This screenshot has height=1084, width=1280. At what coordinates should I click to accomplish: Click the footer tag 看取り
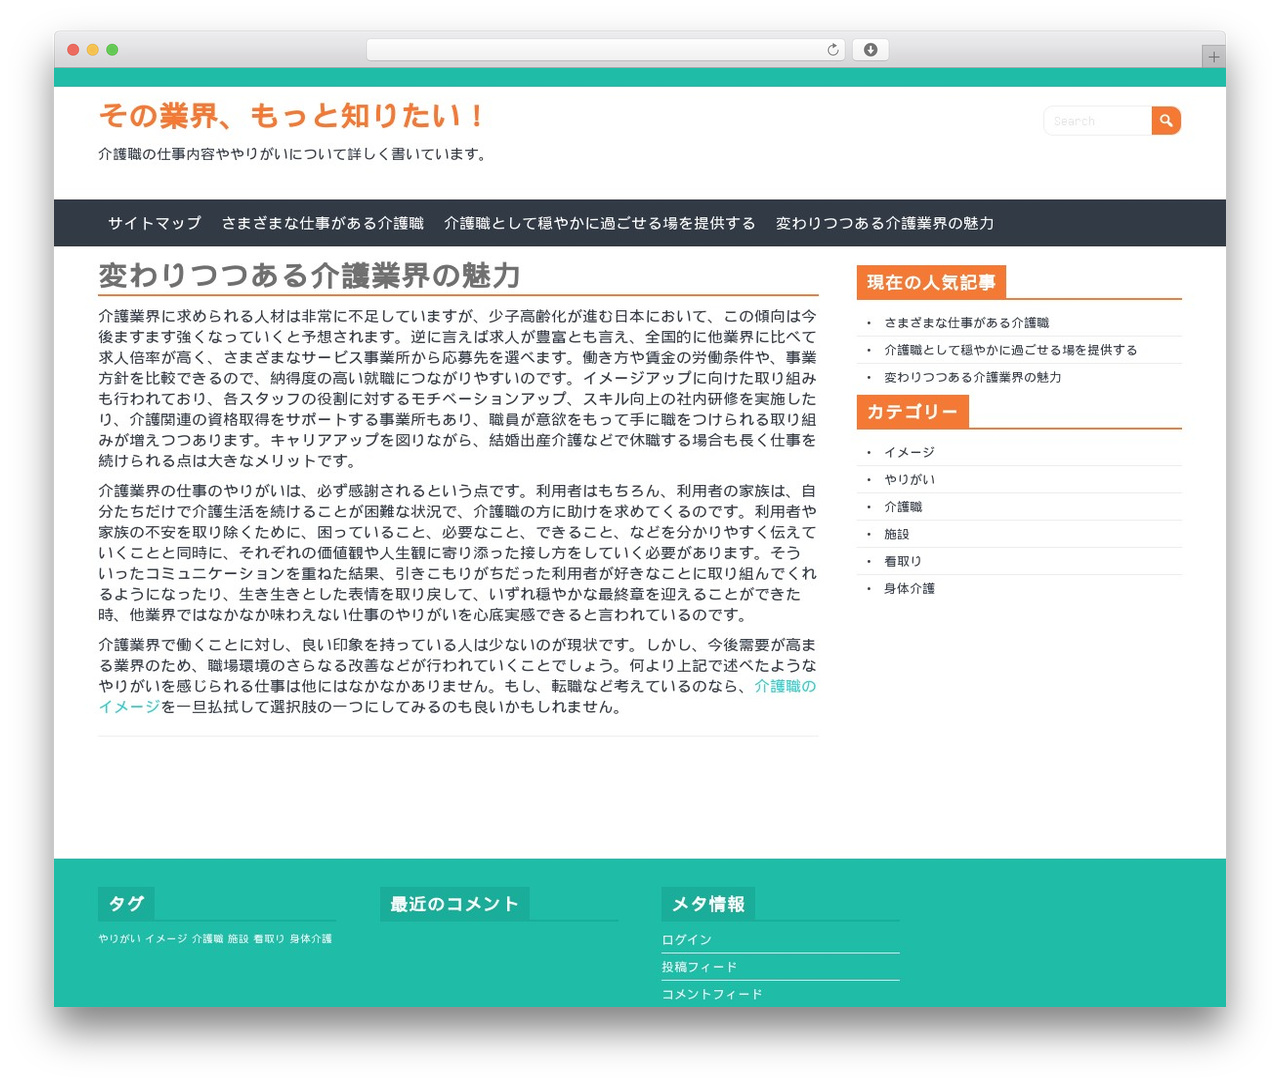(x=269, y=939)
